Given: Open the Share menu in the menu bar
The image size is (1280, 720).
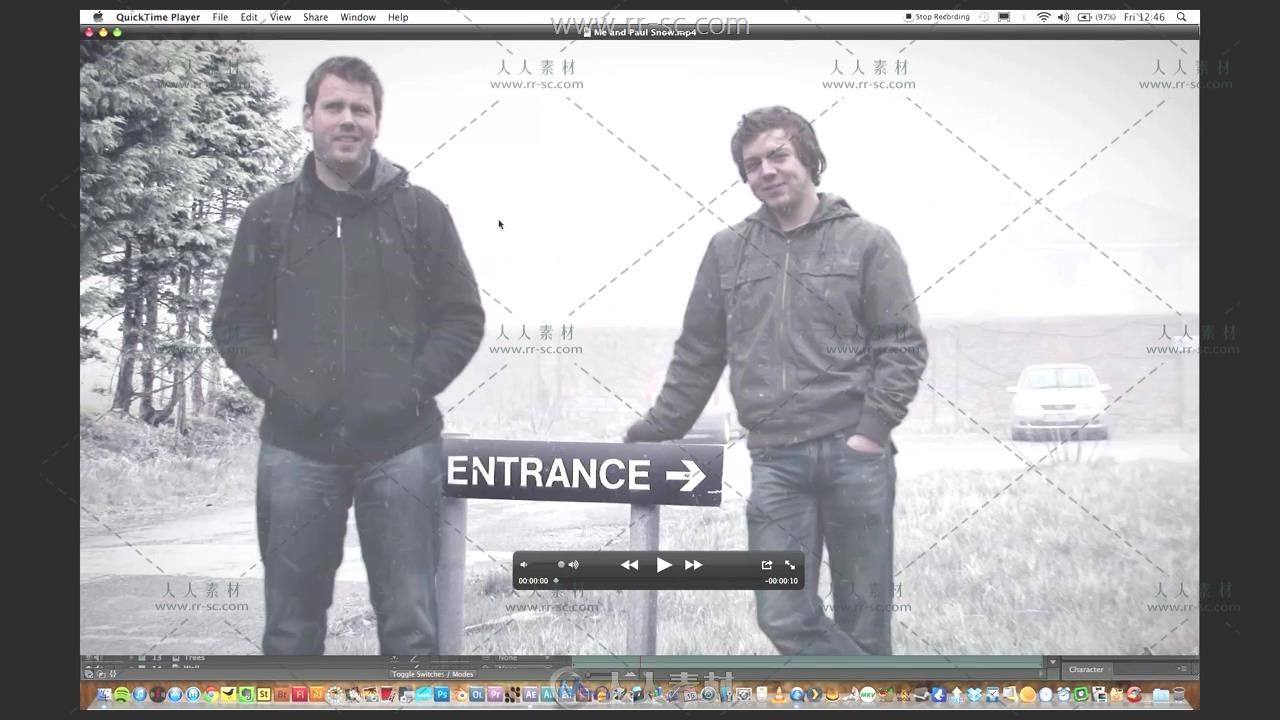Looking at the screenshot, I should [x=315, y=17].
